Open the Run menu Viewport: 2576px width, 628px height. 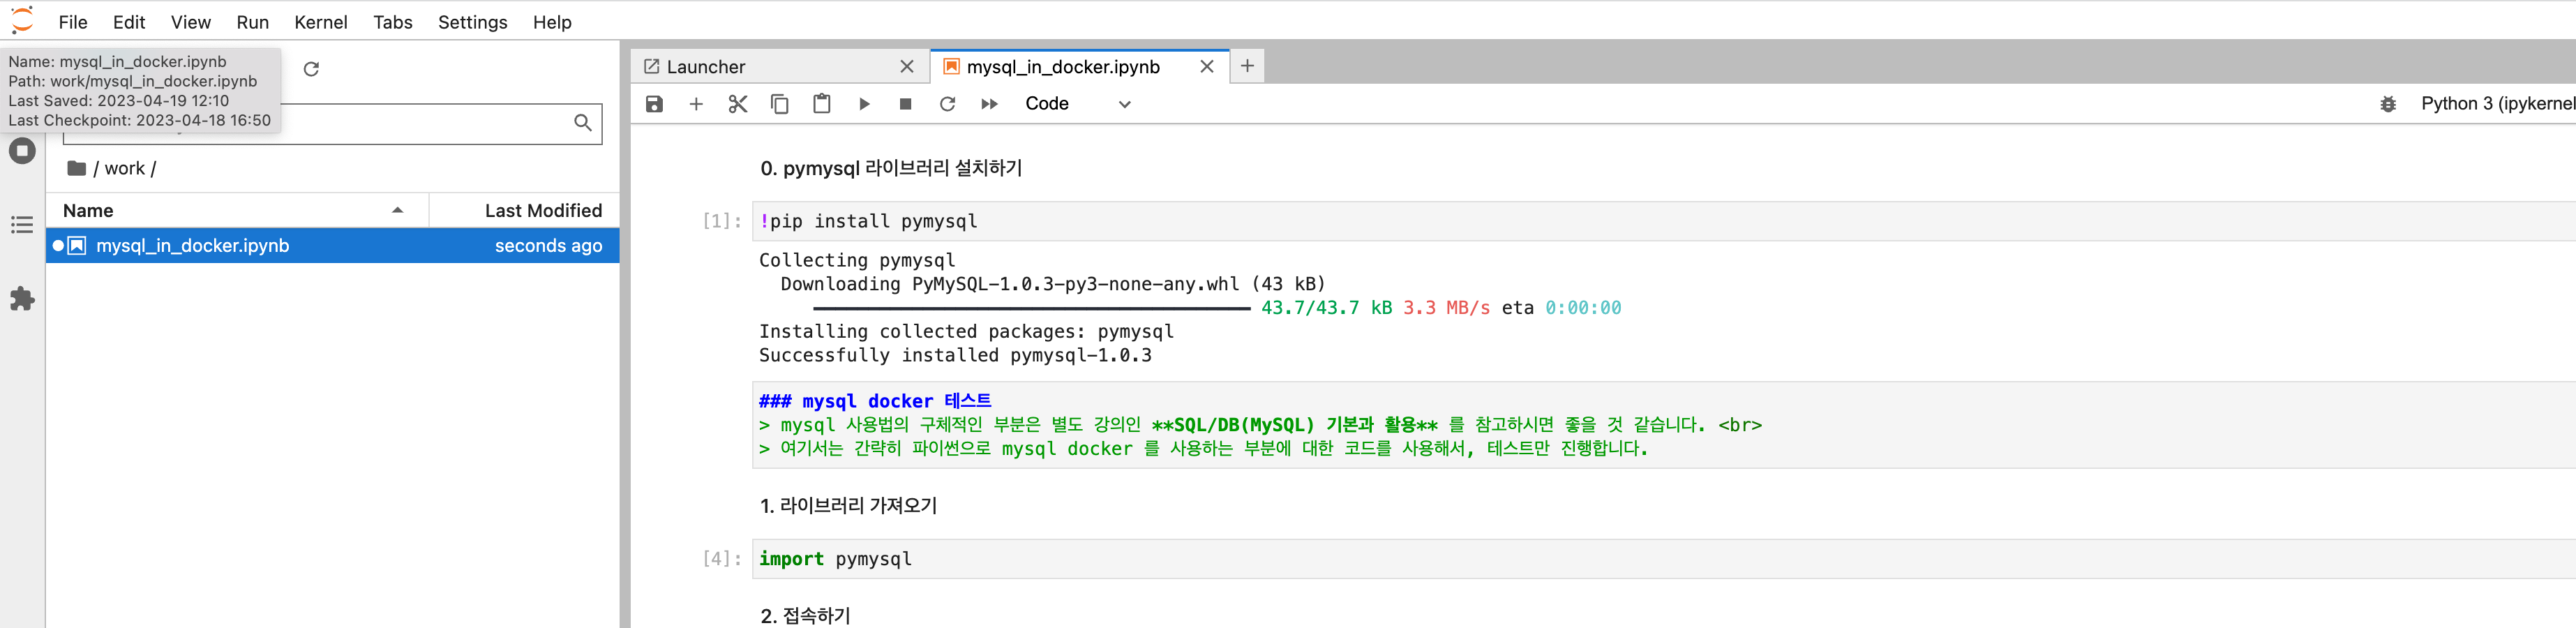(252, 22)
